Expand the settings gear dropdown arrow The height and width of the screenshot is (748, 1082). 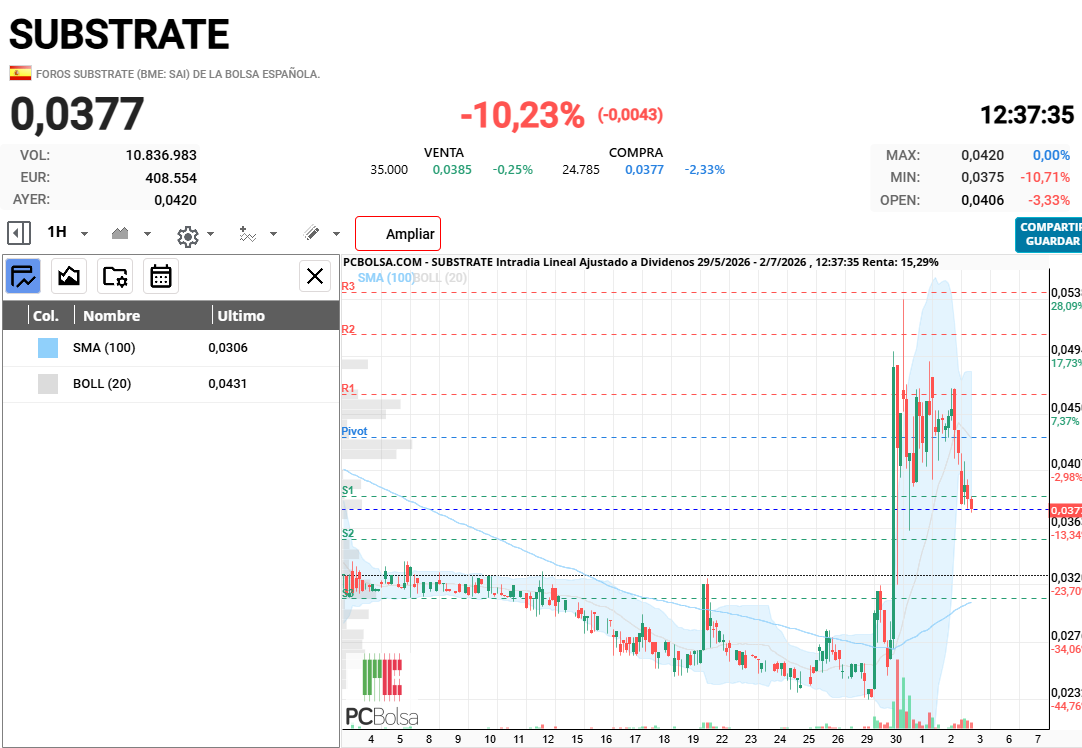[x=210, y=234]
